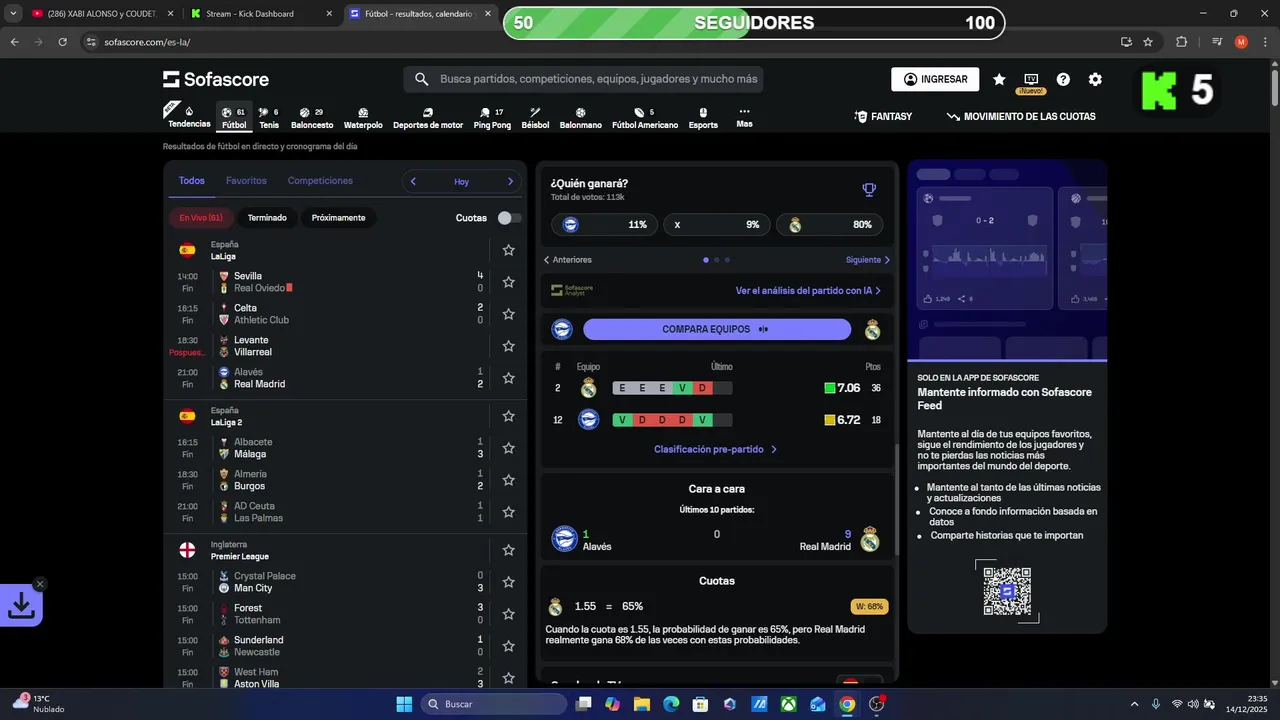Click the Sofascore logo
Image resolution: width=1280 pixels, height=720 pixels.
pyautogui.click(x=216, y=79)
